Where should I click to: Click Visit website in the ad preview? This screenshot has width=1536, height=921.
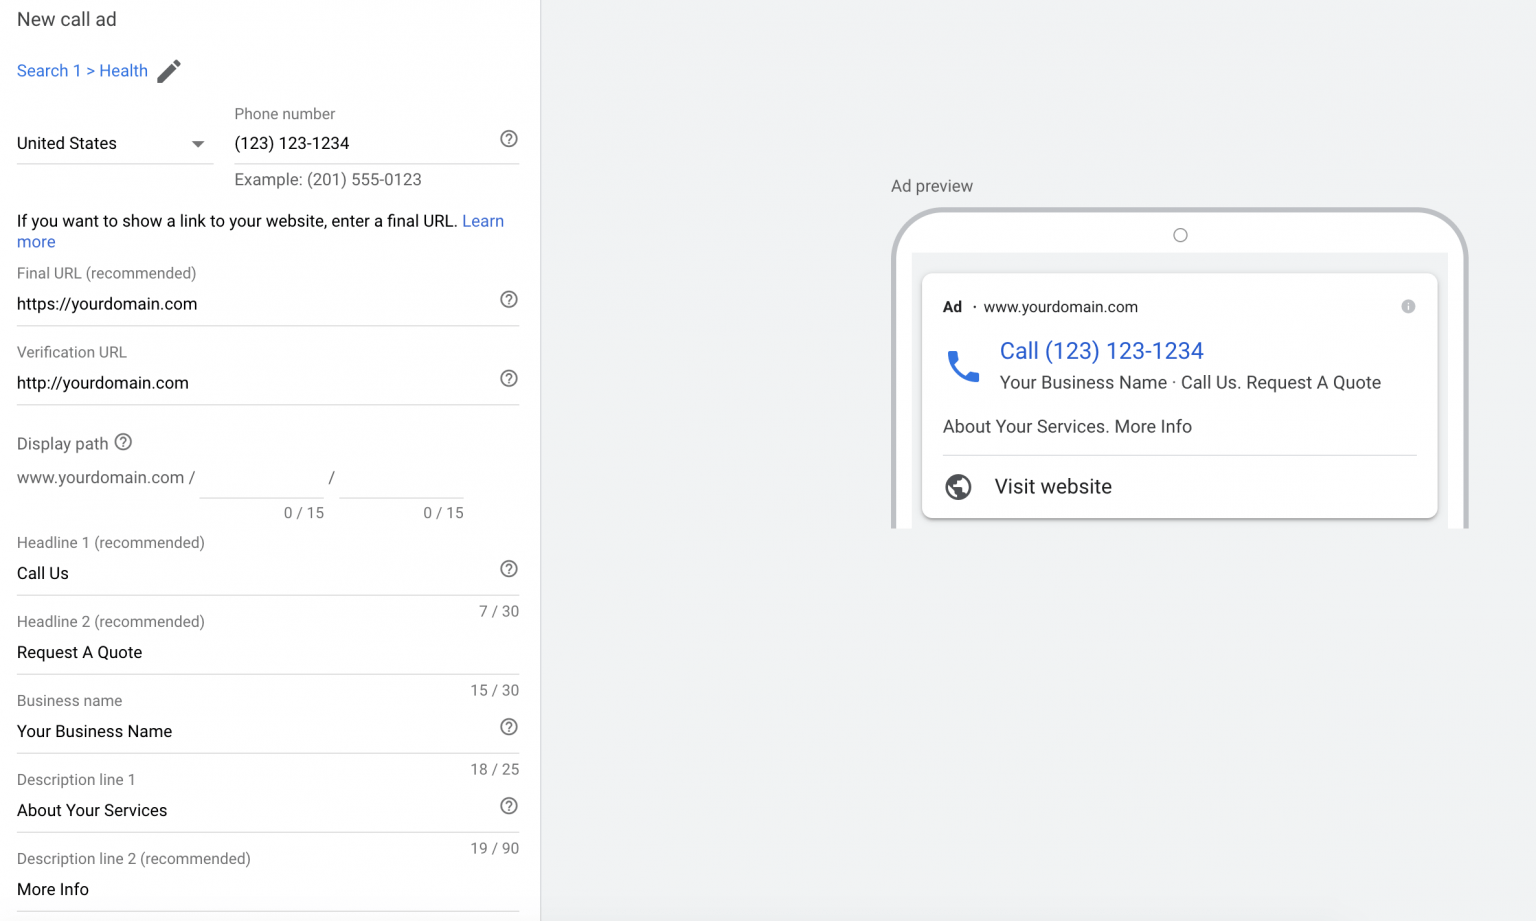pos(1052,487)
